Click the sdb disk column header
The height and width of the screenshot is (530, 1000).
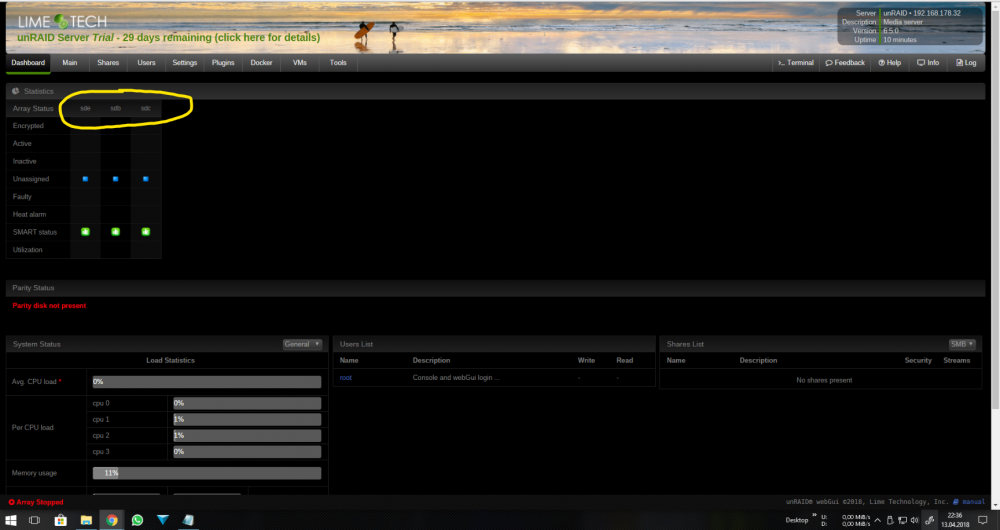point(115,108)
